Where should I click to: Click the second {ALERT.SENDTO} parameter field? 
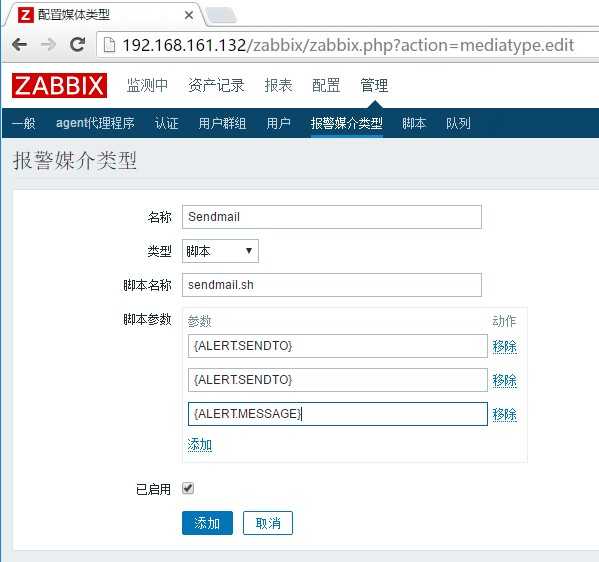point(338,380)
